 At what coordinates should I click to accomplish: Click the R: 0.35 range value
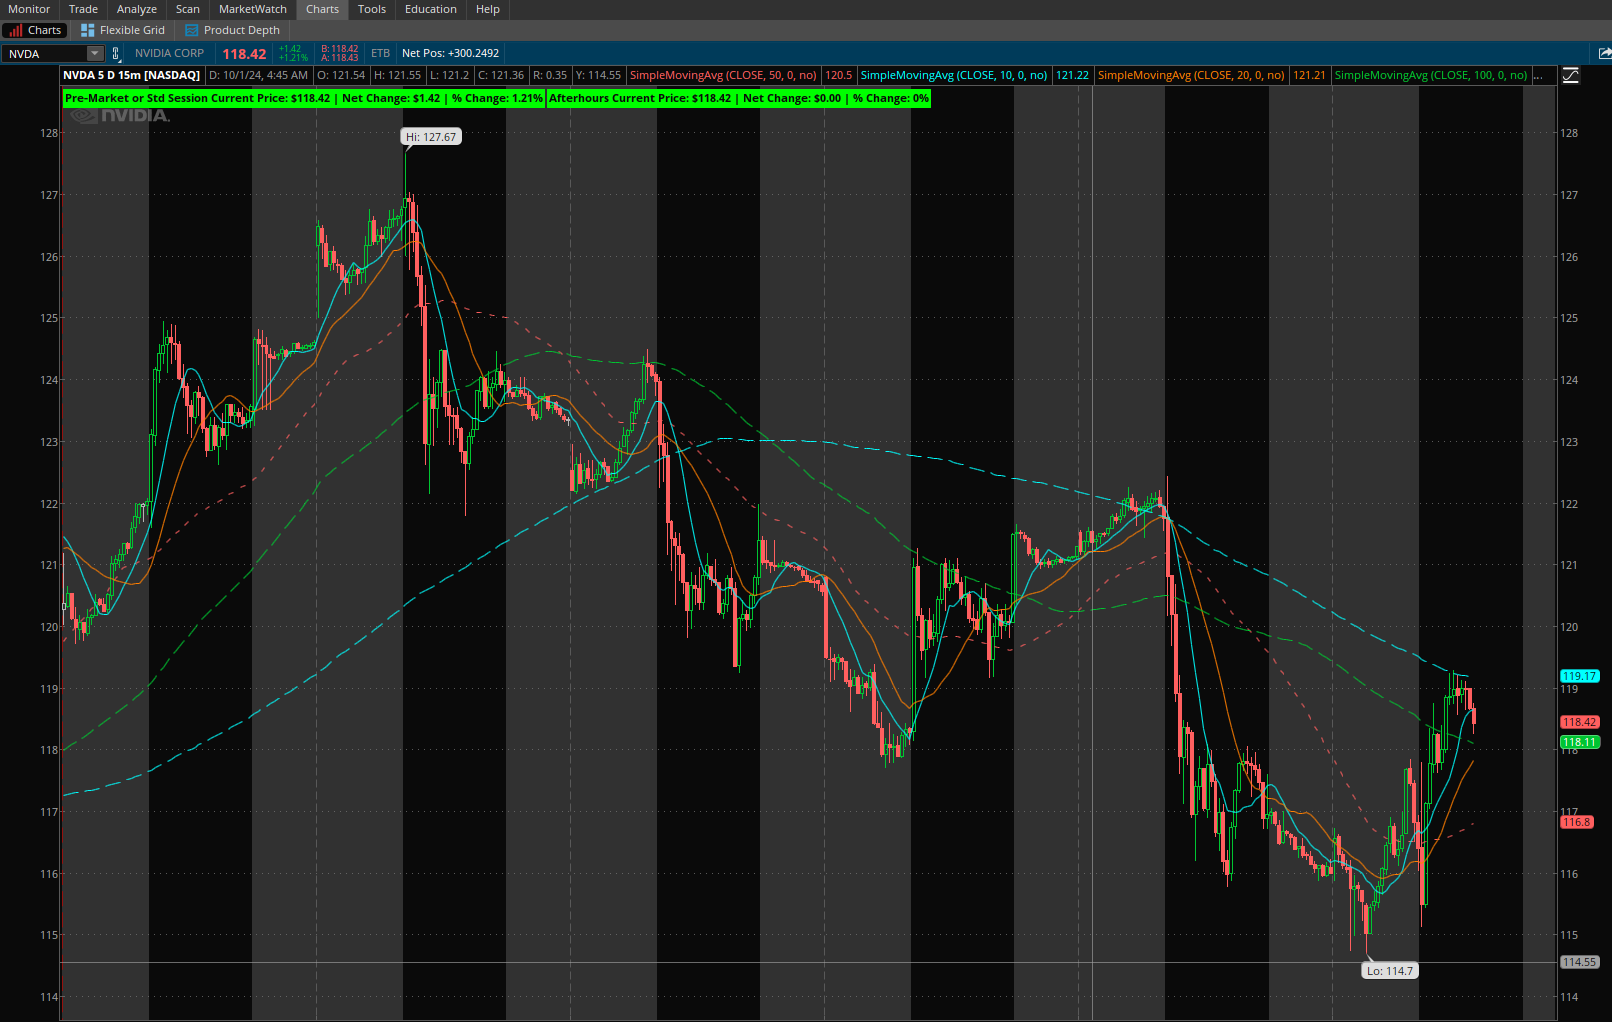point(549,75)
